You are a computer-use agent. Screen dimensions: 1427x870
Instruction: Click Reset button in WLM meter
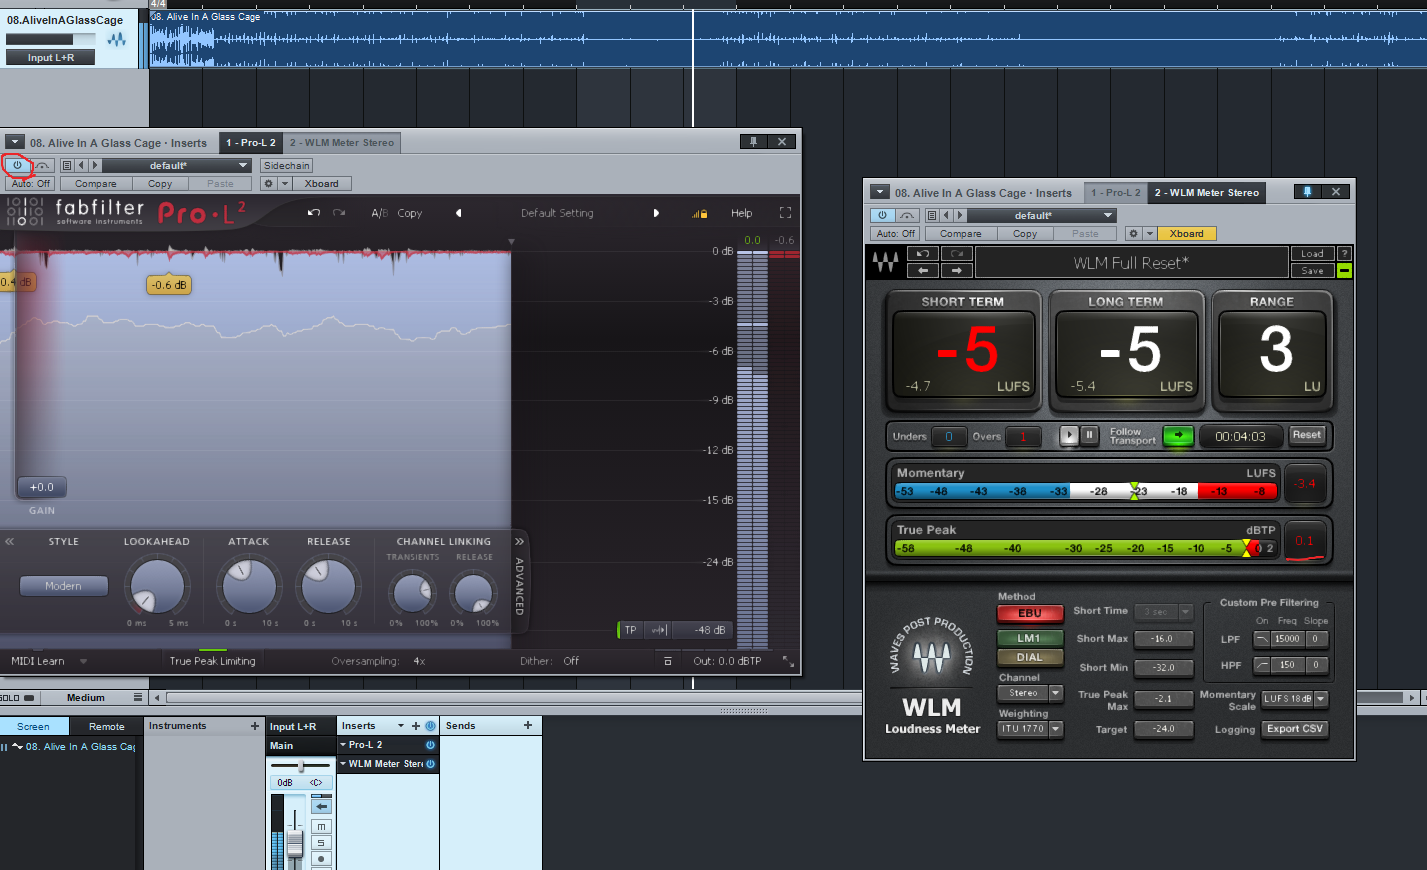[1307, 435]
